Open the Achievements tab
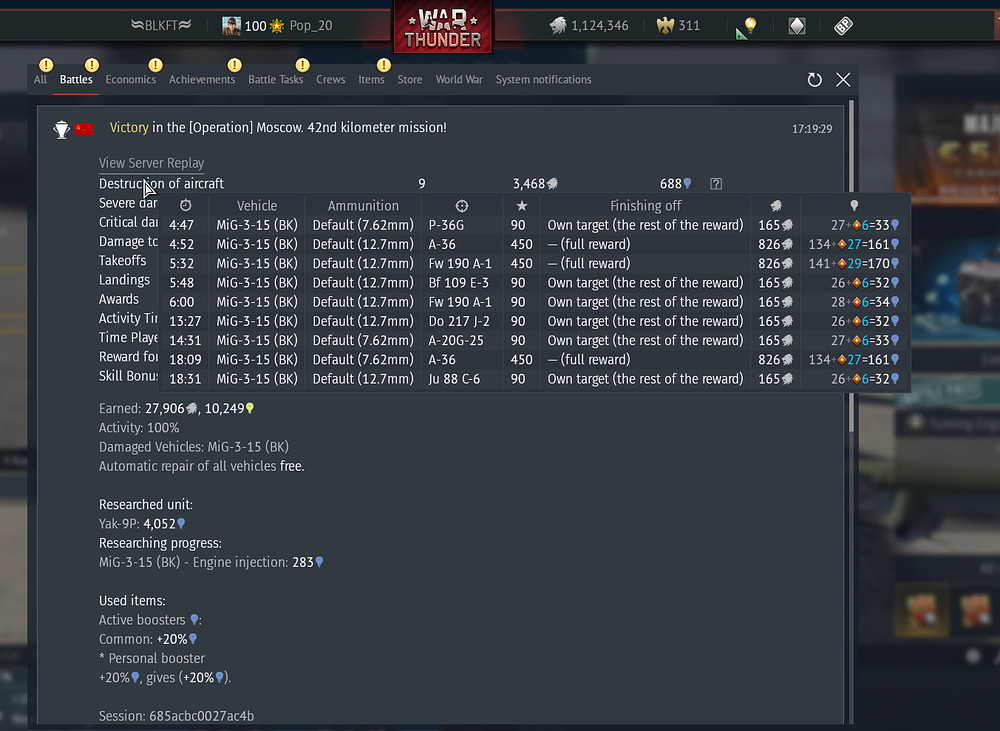Screen dimensions: 1000x731 point(202,79)
